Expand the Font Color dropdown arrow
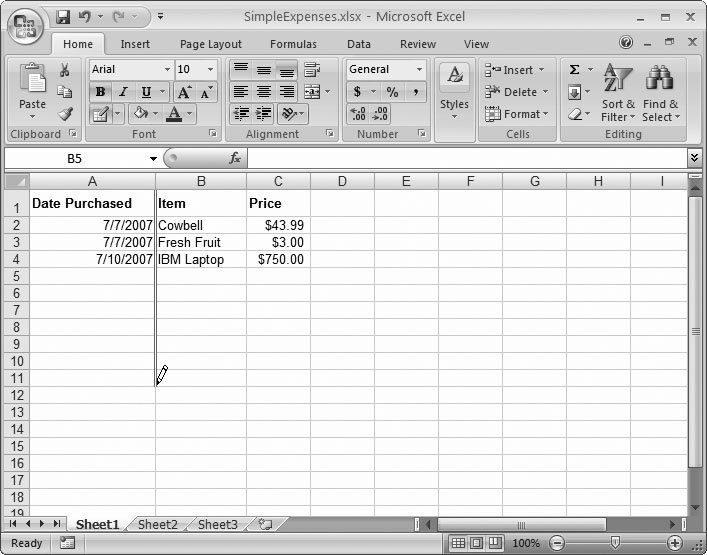Image resolution: width=707 pixels, height=555 pixels. click(x=190, y=114)
